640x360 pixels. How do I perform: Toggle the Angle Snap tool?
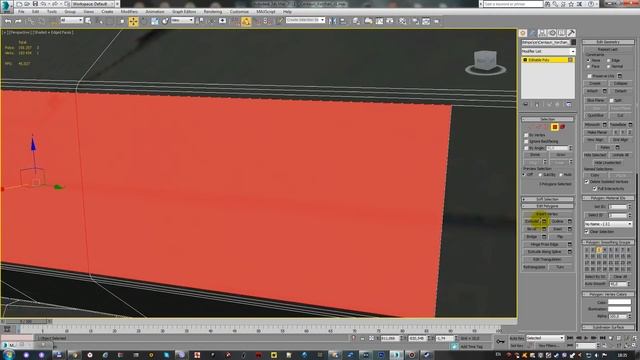pos(246,21)
